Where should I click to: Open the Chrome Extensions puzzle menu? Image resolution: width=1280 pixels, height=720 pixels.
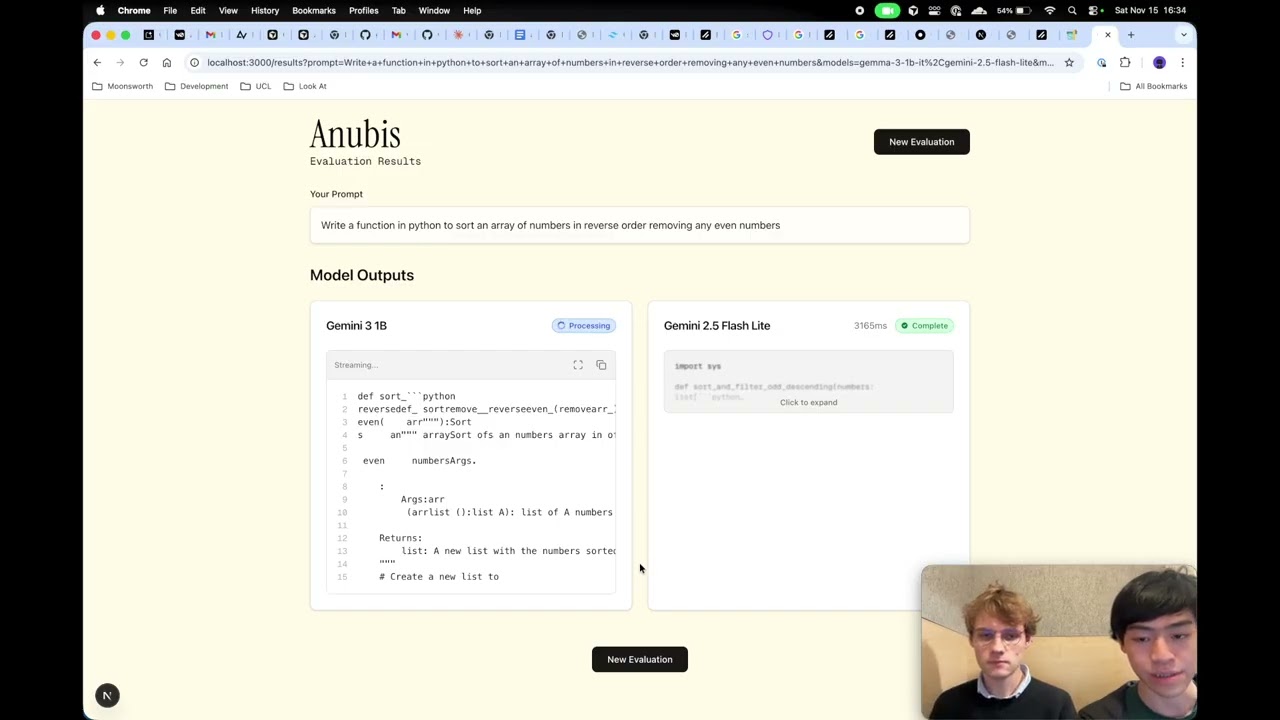1125,62
